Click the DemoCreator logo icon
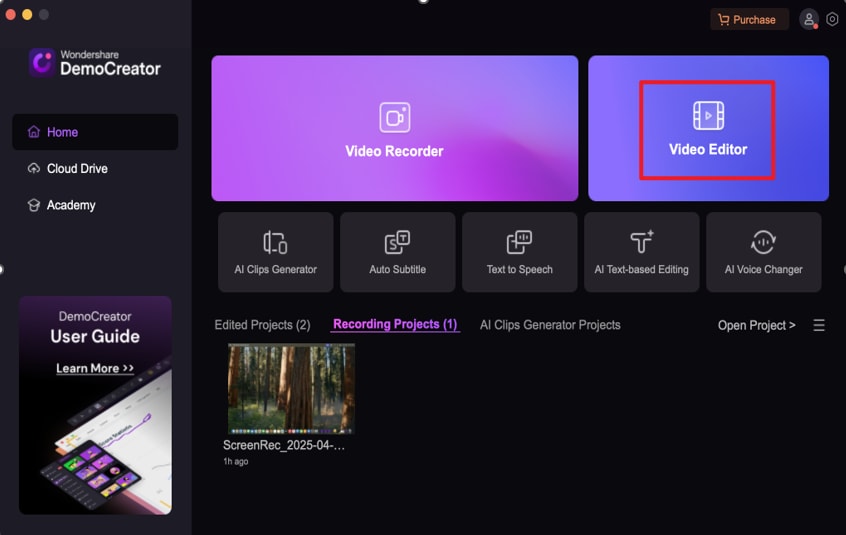846x535 pixels. tap(42, 63)
